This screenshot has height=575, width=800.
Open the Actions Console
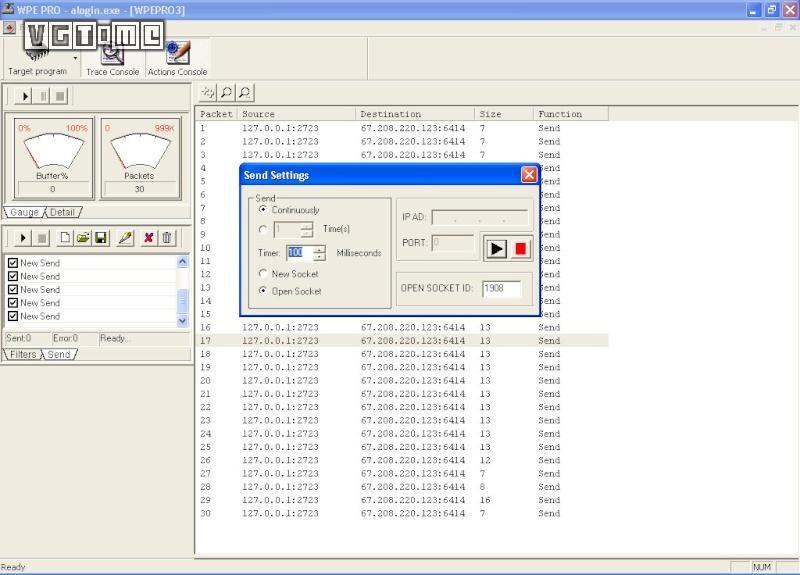177,59
